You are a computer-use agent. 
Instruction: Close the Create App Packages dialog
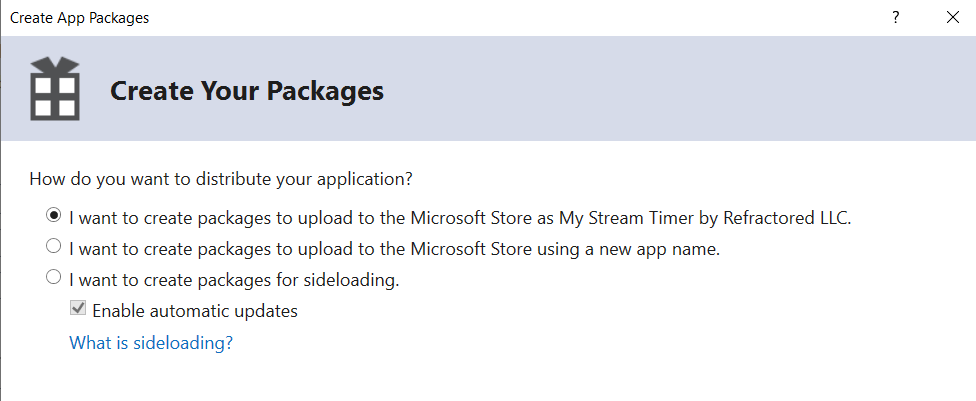[x=952, y=17]
